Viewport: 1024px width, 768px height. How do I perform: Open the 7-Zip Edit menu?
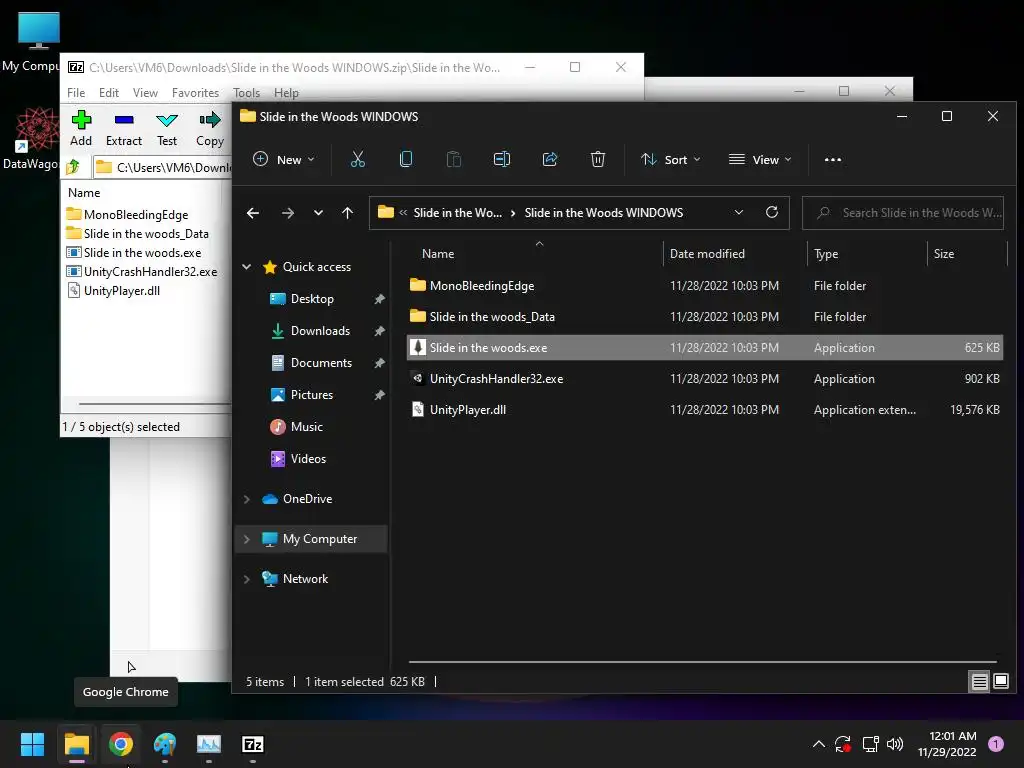pos(109,93)
